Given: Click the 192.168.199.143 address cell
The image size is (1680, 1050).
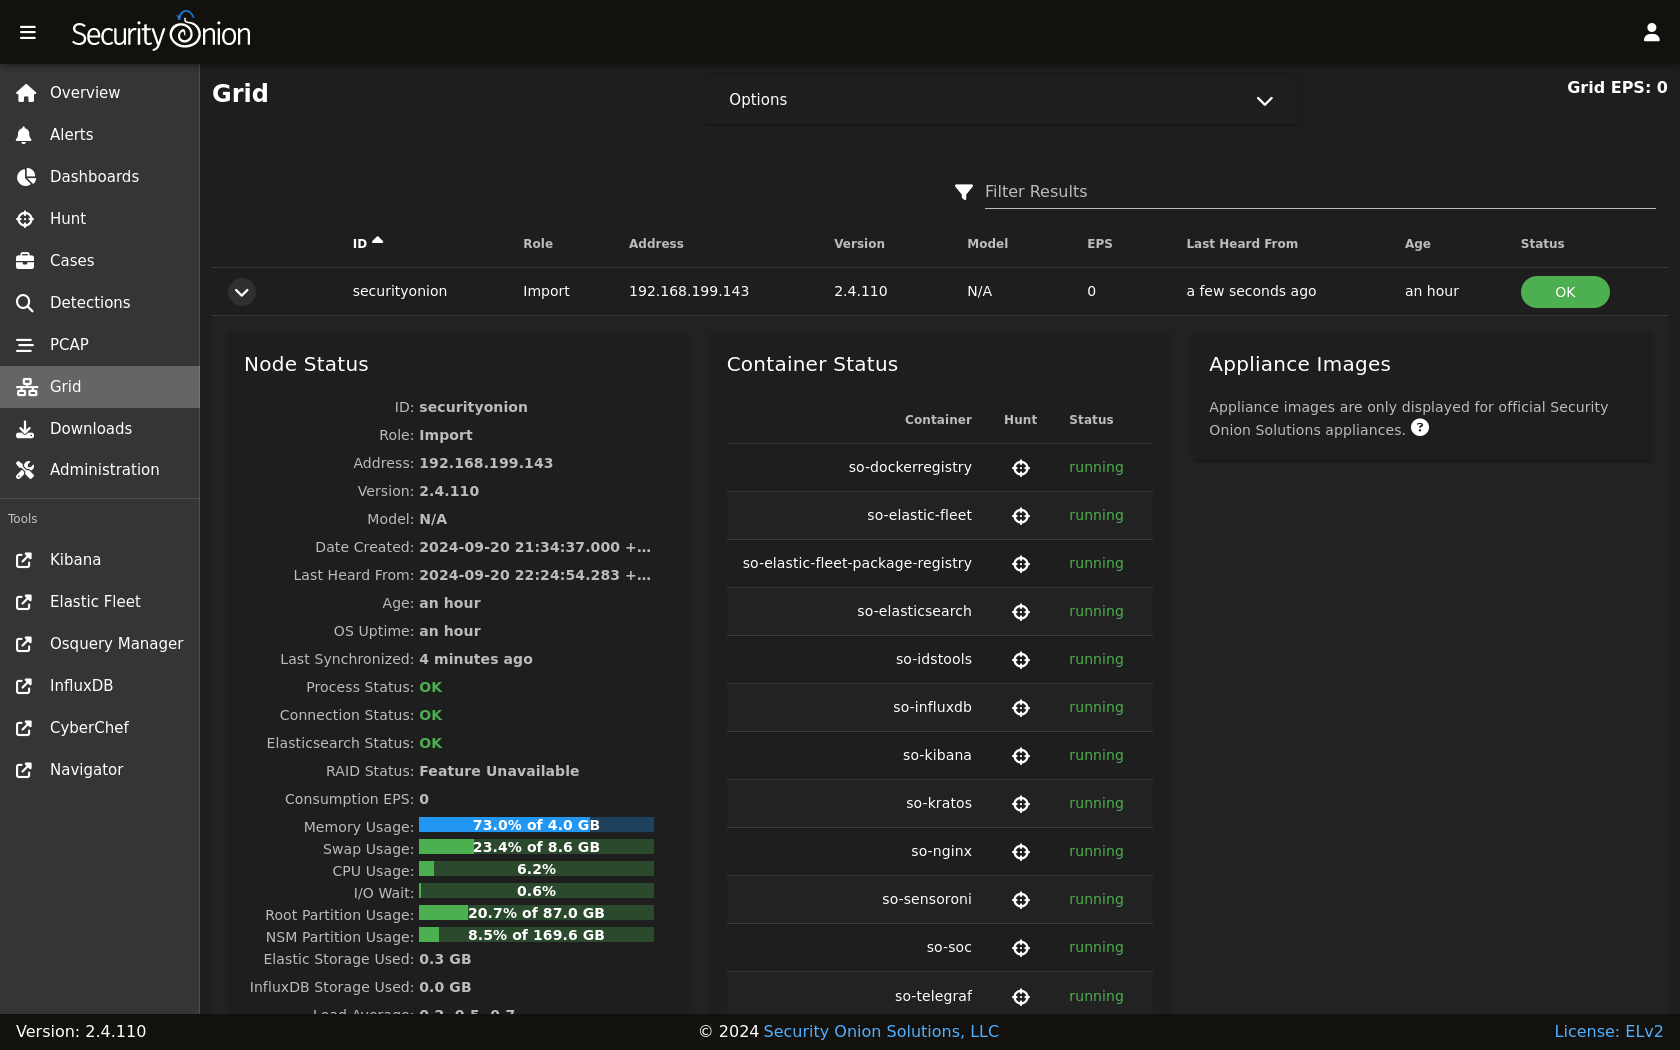Looking at the screenshot, I should pos(689,292).
